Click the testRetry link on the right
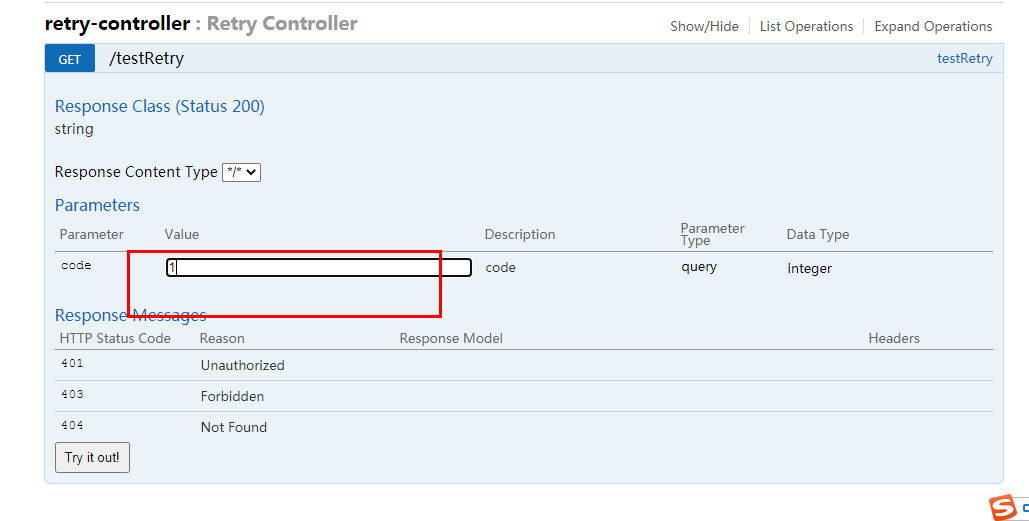This screenshot has width=1029, height=521. [x=964, y=59]
